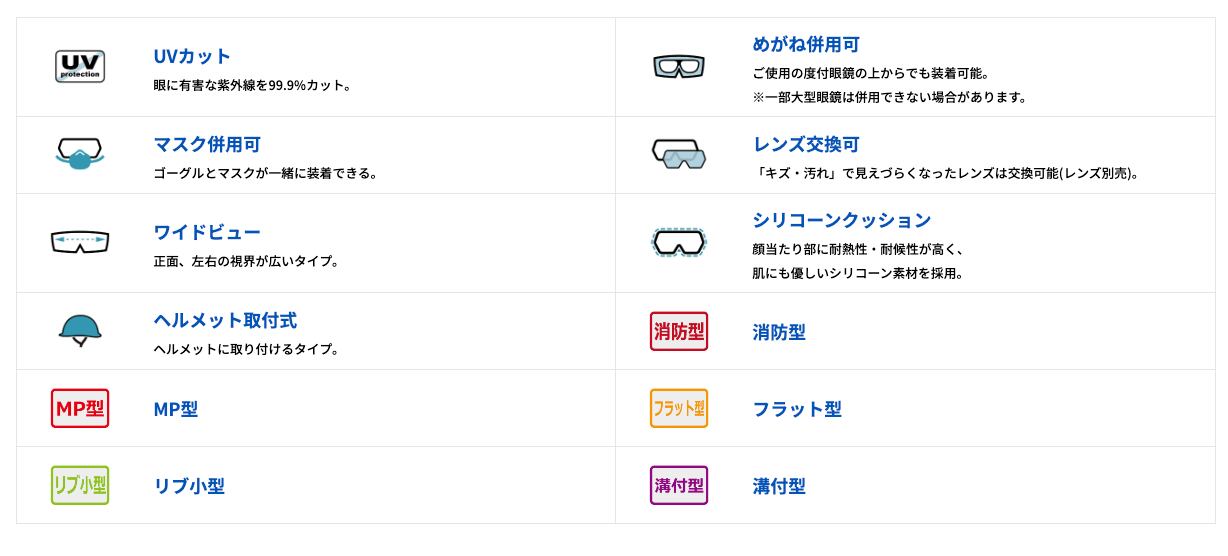1228x556 pixels.
Task: Open the UVカット heading link
Action: [192, 56]
